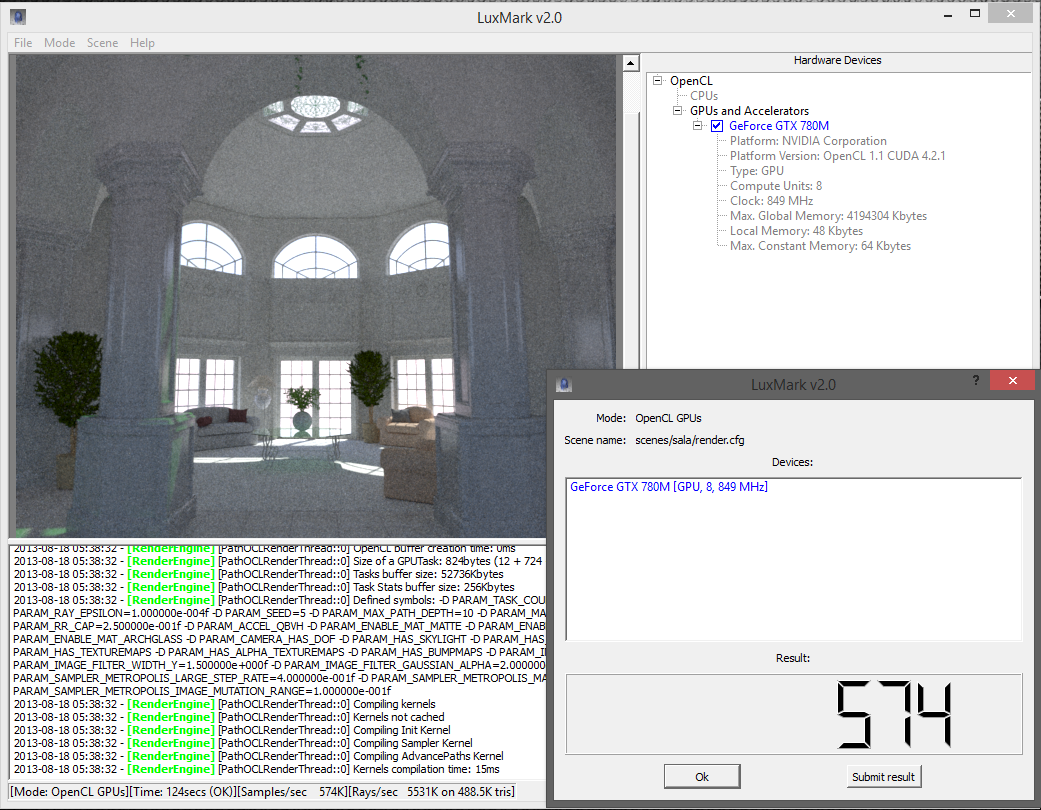Click the LuxMark icon in result dialog title bar
The height and width of the screenshot is (810, 1041).
[564, 384]
